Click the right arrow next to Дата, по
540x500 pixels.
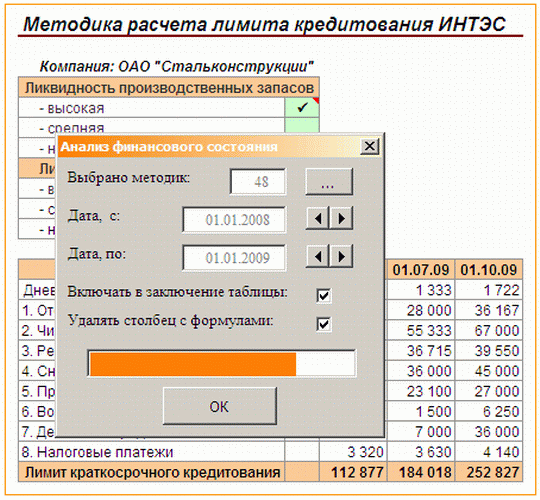(341, 256)
